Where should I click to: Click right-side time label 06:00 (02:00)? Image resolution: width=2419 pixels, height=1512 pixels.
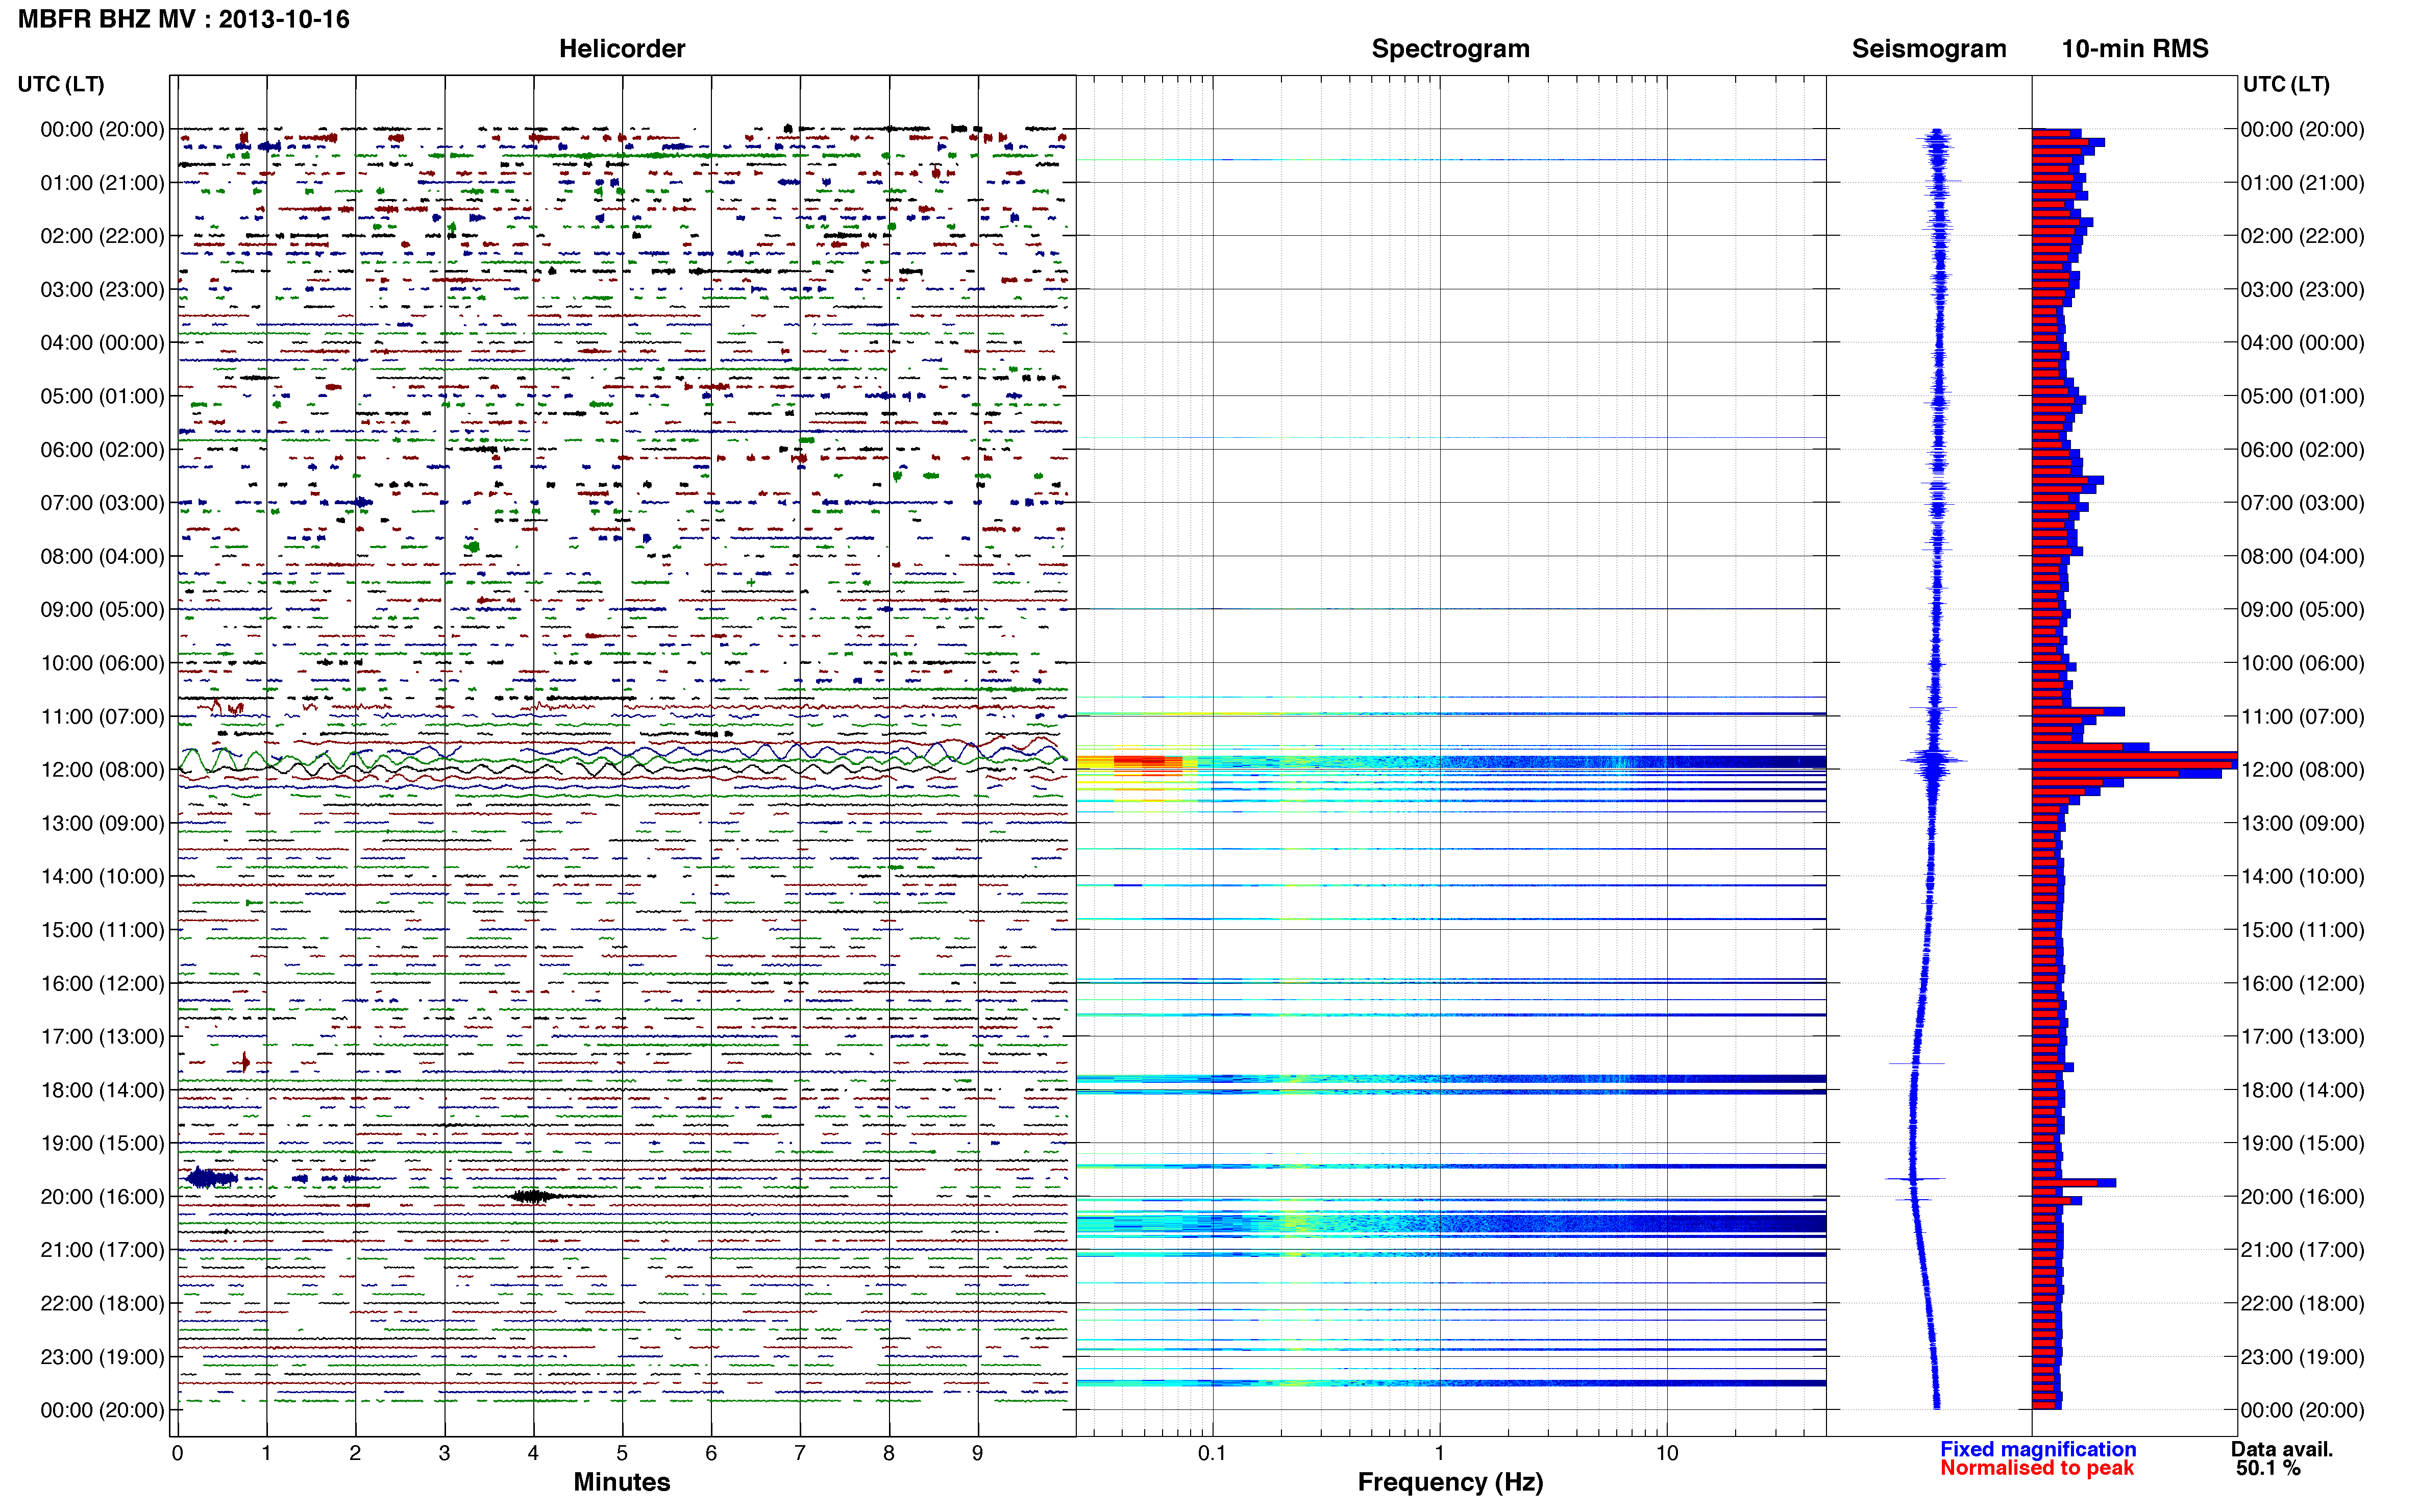[2302, 449]
